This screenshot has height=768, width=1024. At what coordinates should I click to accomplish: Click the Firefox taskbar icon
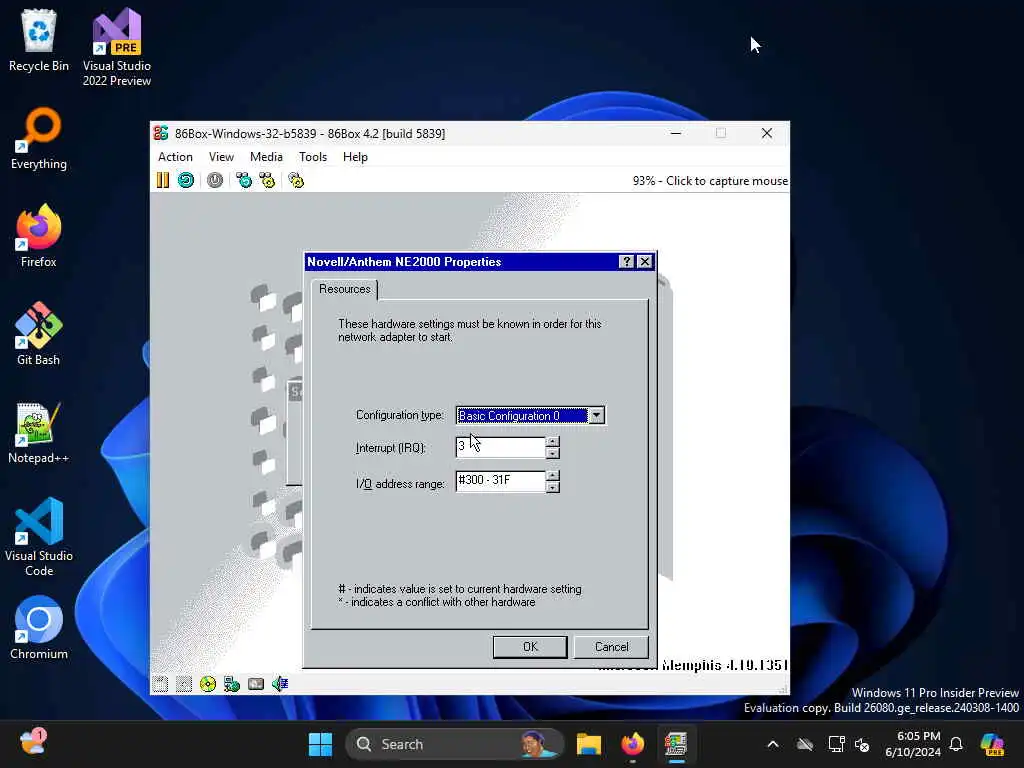click(x=632, y=744)
